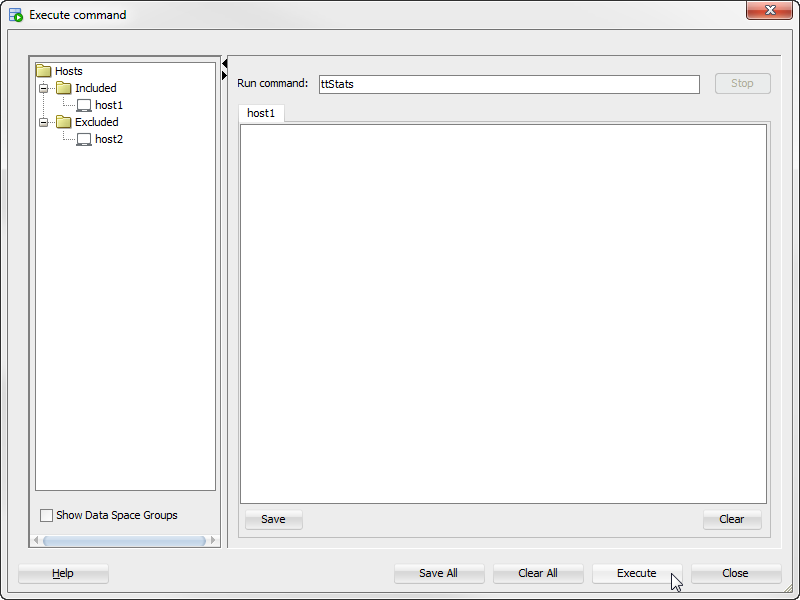This screenshot has width=800, height=600.
Task: Switch to the host1 output tab
Action: (x=261, y=113)
